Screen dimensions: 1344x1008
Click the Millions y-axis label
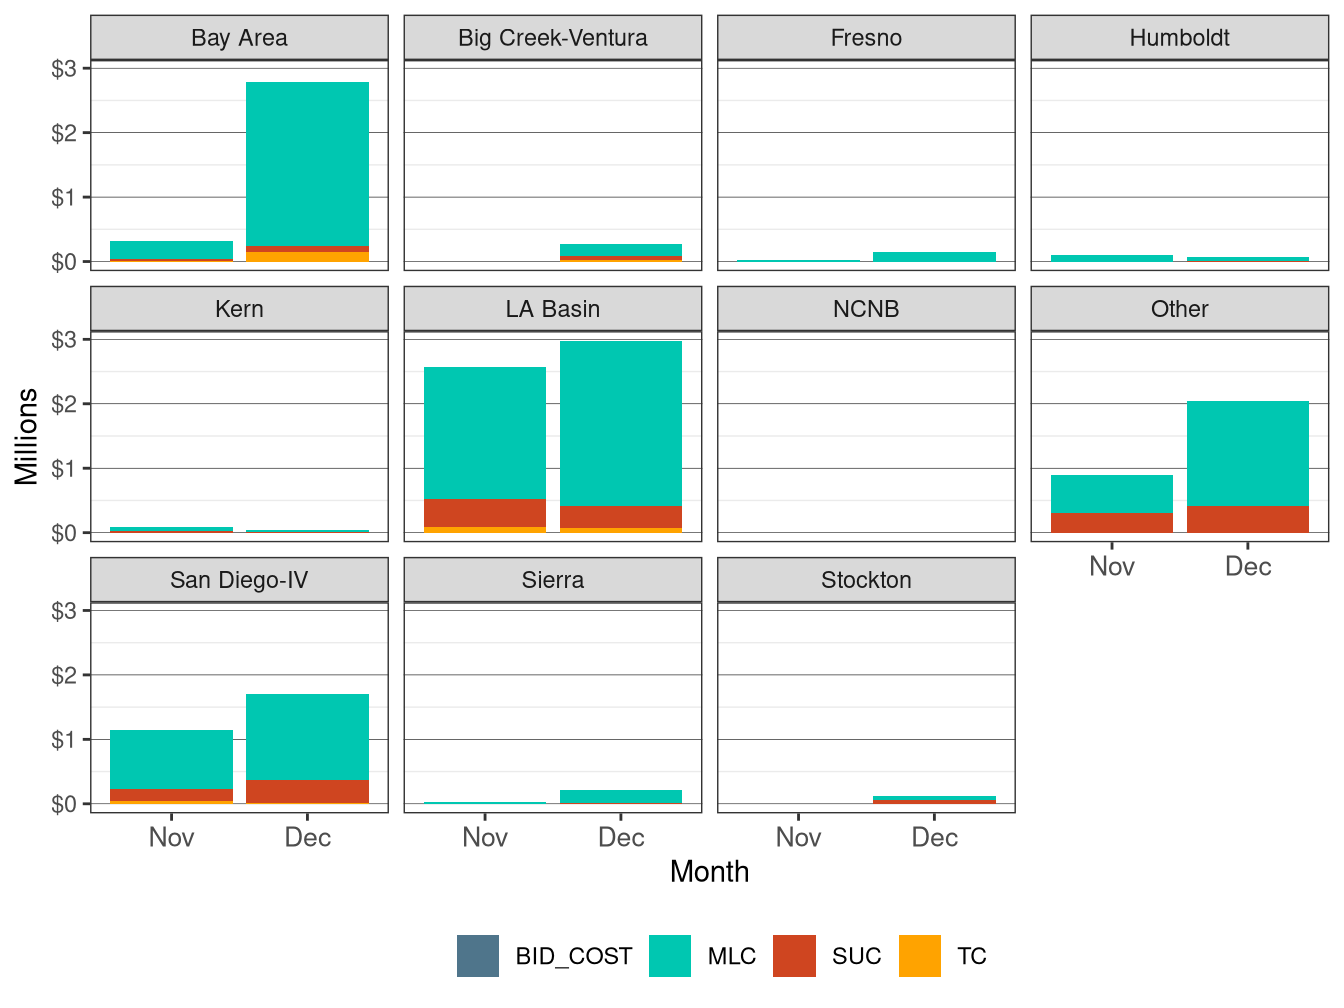25,434
